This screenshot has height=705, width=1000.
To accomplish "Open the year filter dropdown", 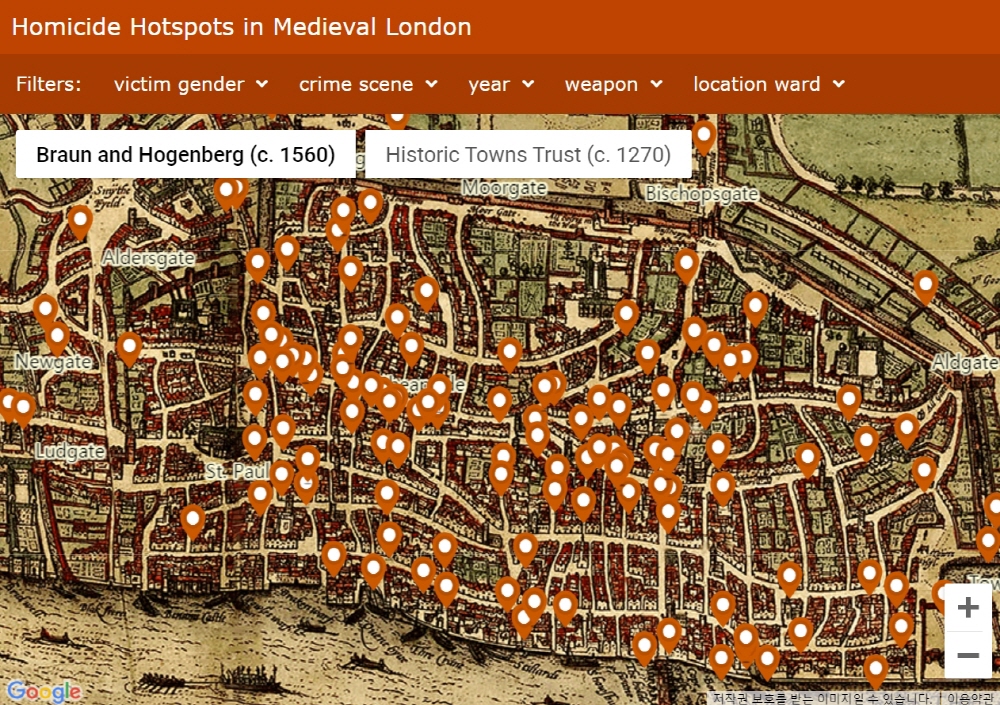I will tap(501, 84).
